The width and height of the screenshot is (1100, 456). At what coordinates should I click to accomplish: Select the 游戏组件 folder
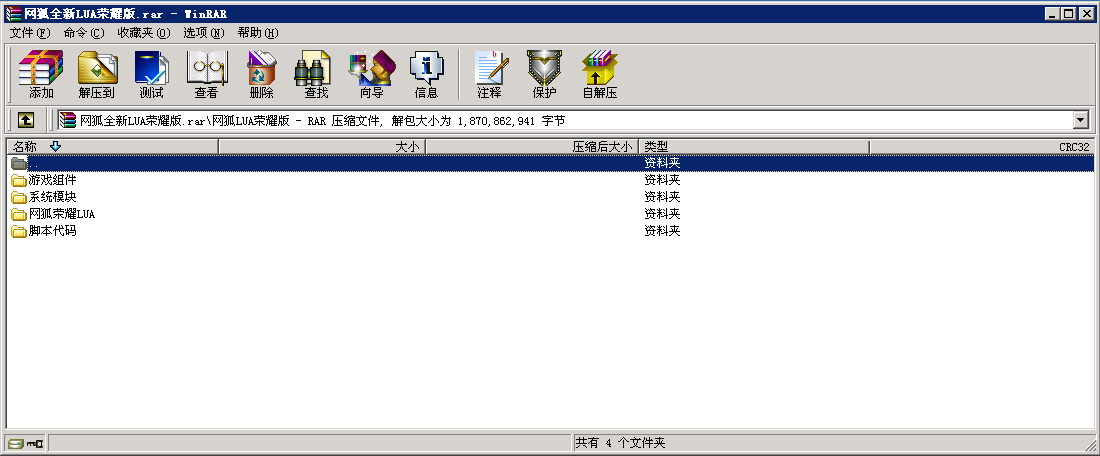click(52, 180)
